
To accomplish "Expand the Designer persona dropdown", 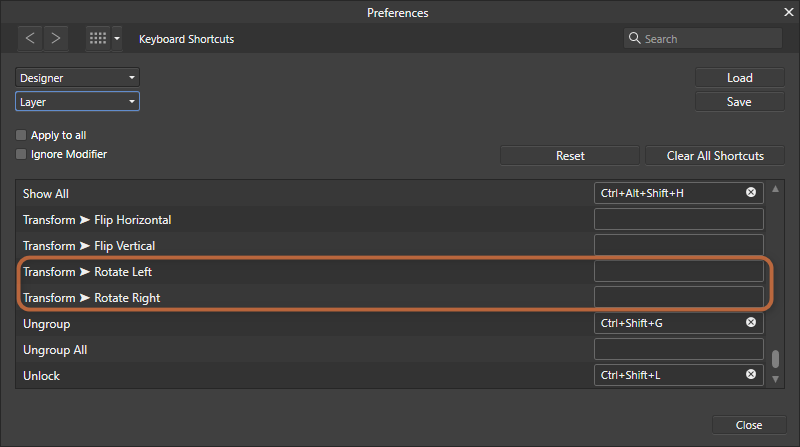I will coord(77,77).
